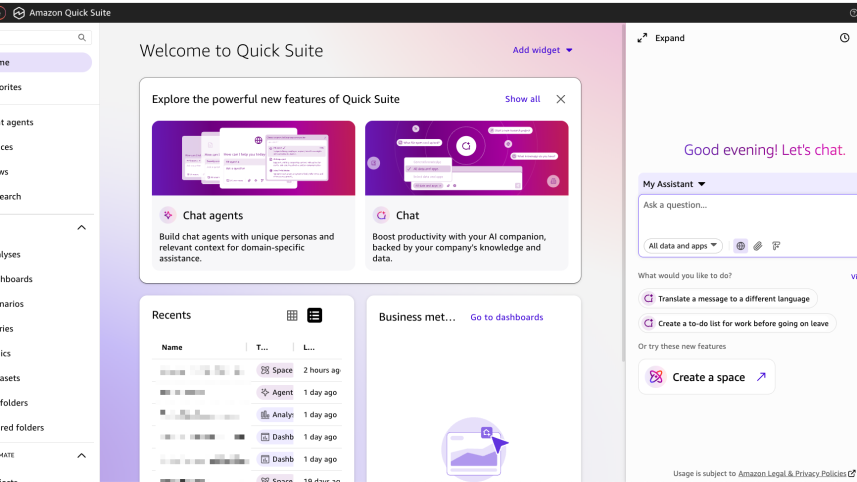This screenshot has height=482, width=857.
Task: Click the Analysis type icon in Recents
Action: 265,415
